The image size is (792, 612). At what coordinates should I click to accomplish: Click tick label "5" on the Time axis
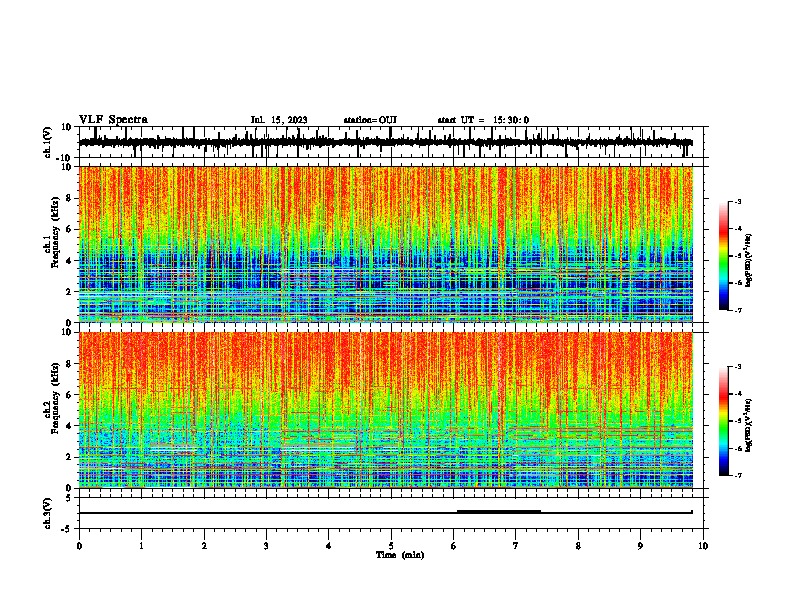point(391,546)
